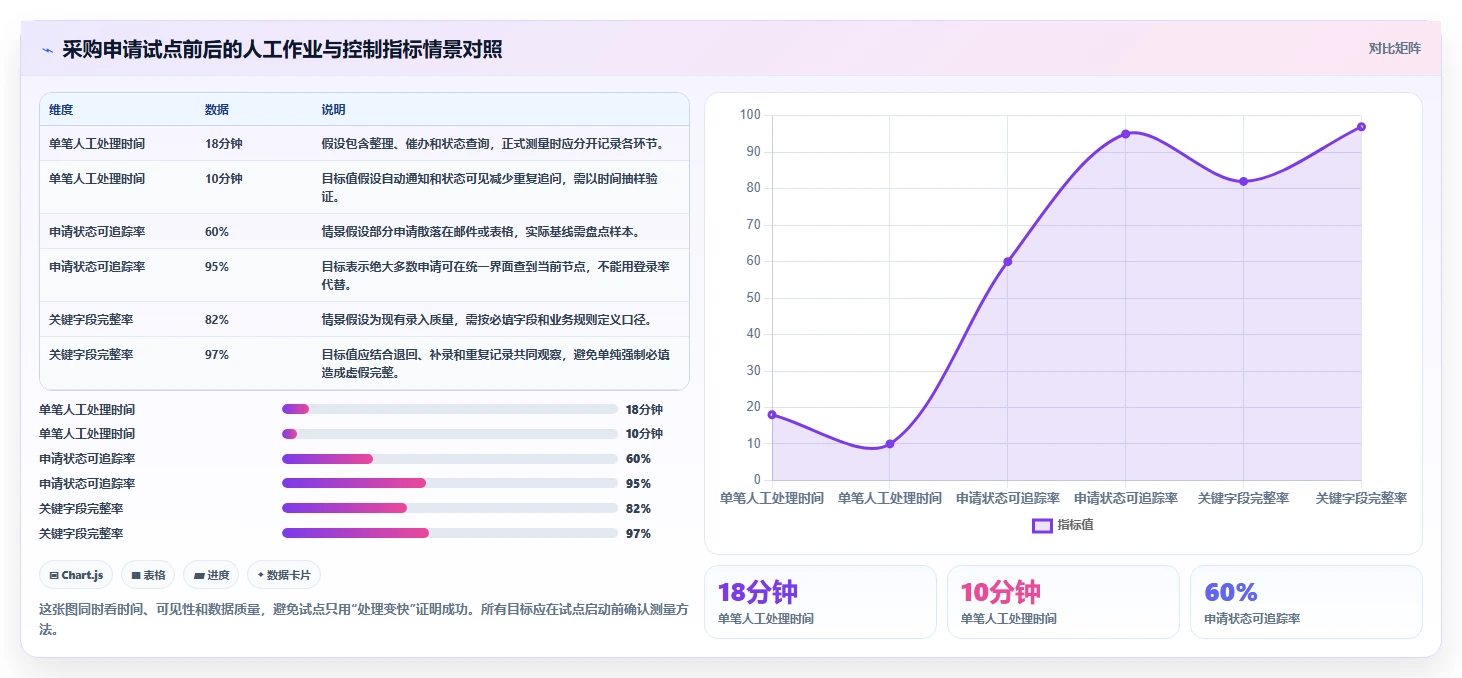Viewport: 1462px width, 678px height.
Task: Click 申请状态可追踪率 cell in the 95% table row
Action: 97,267
